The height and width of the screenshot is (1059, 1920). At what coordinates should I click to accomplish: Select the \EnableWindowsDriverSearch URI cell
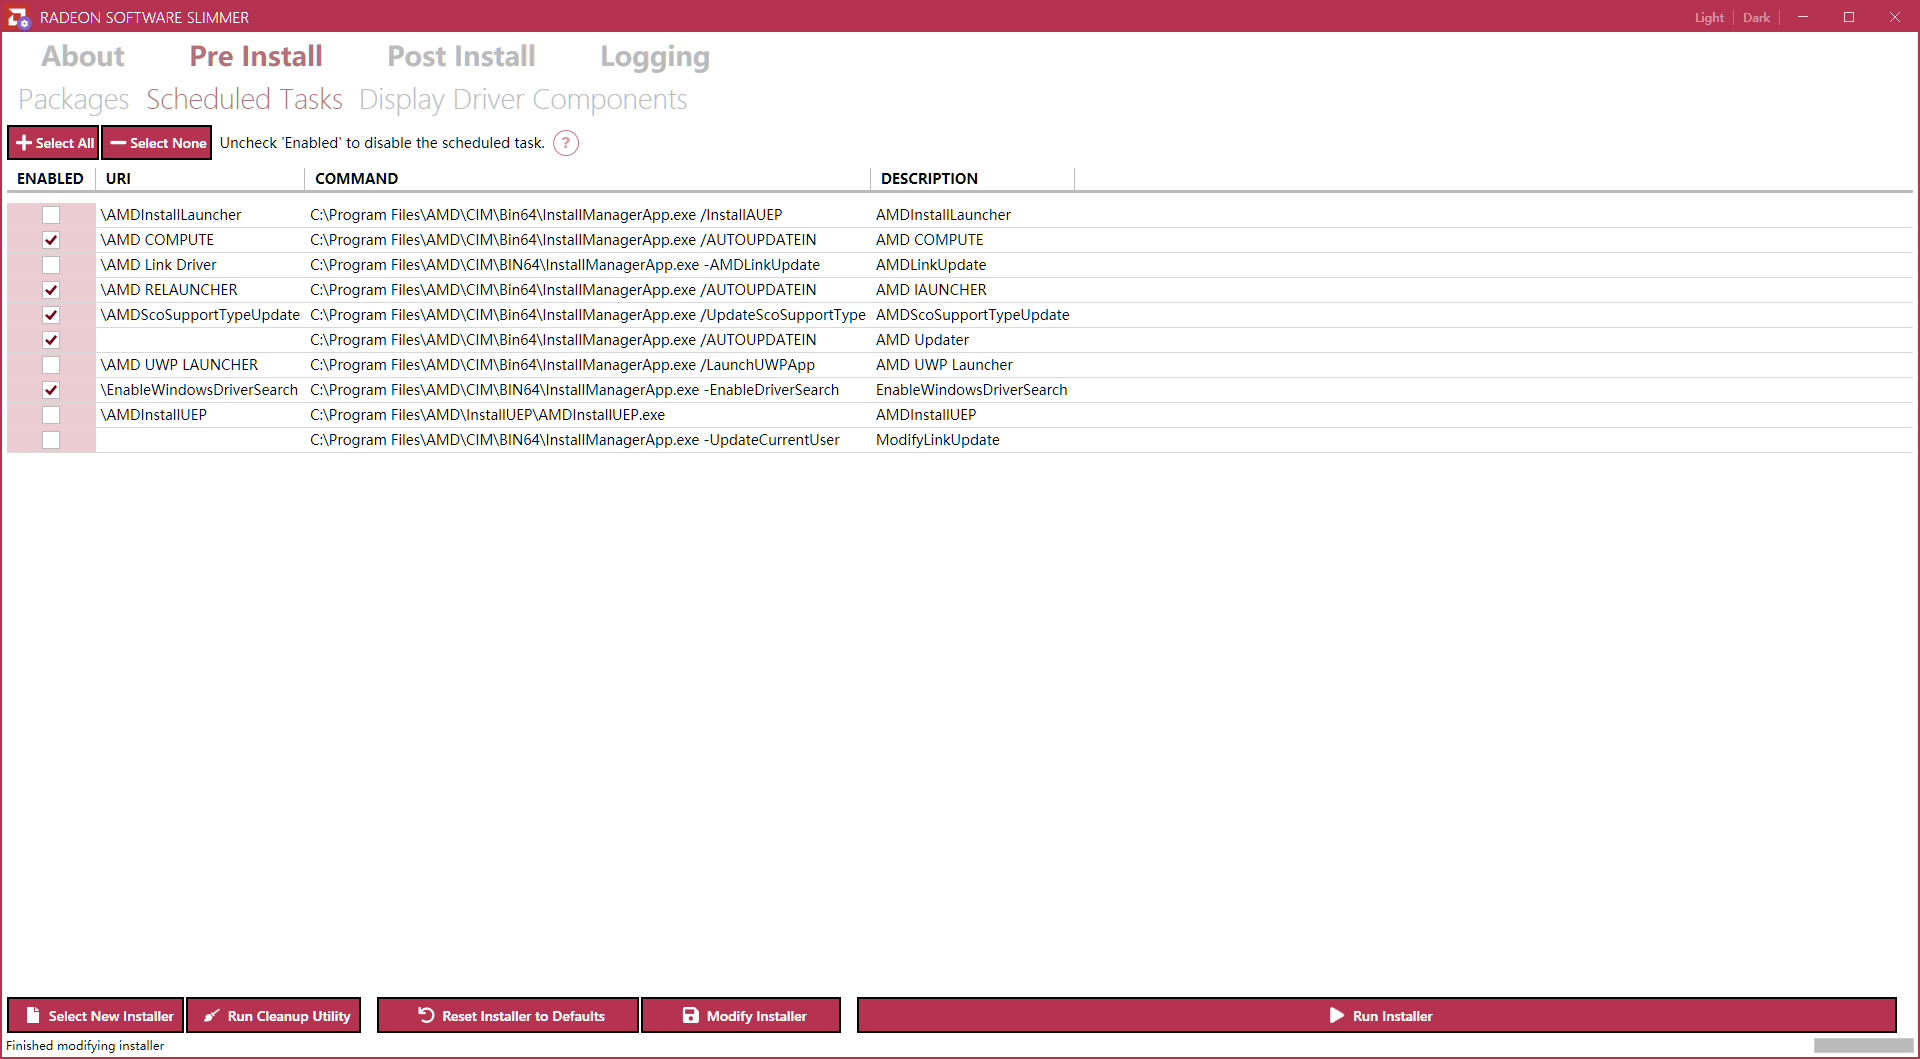[x=199, y=390]
